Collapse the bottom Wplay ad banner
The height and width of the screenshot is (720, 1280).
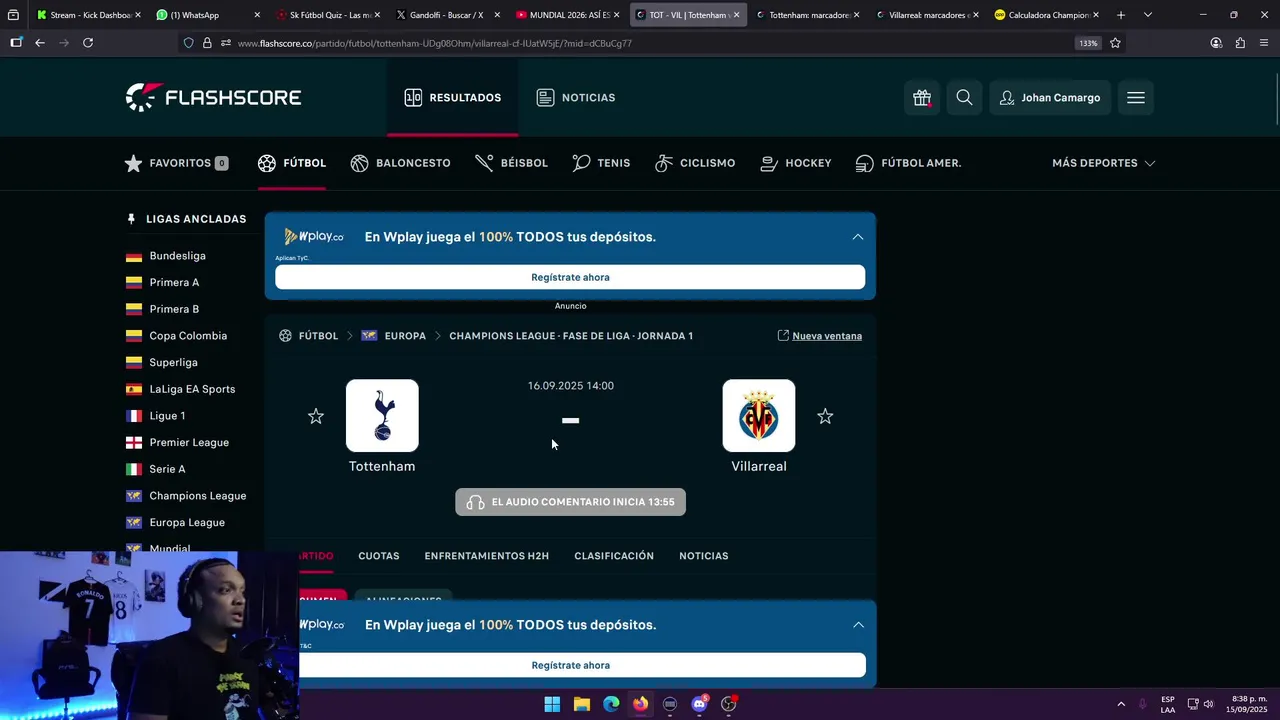point(858,625)
